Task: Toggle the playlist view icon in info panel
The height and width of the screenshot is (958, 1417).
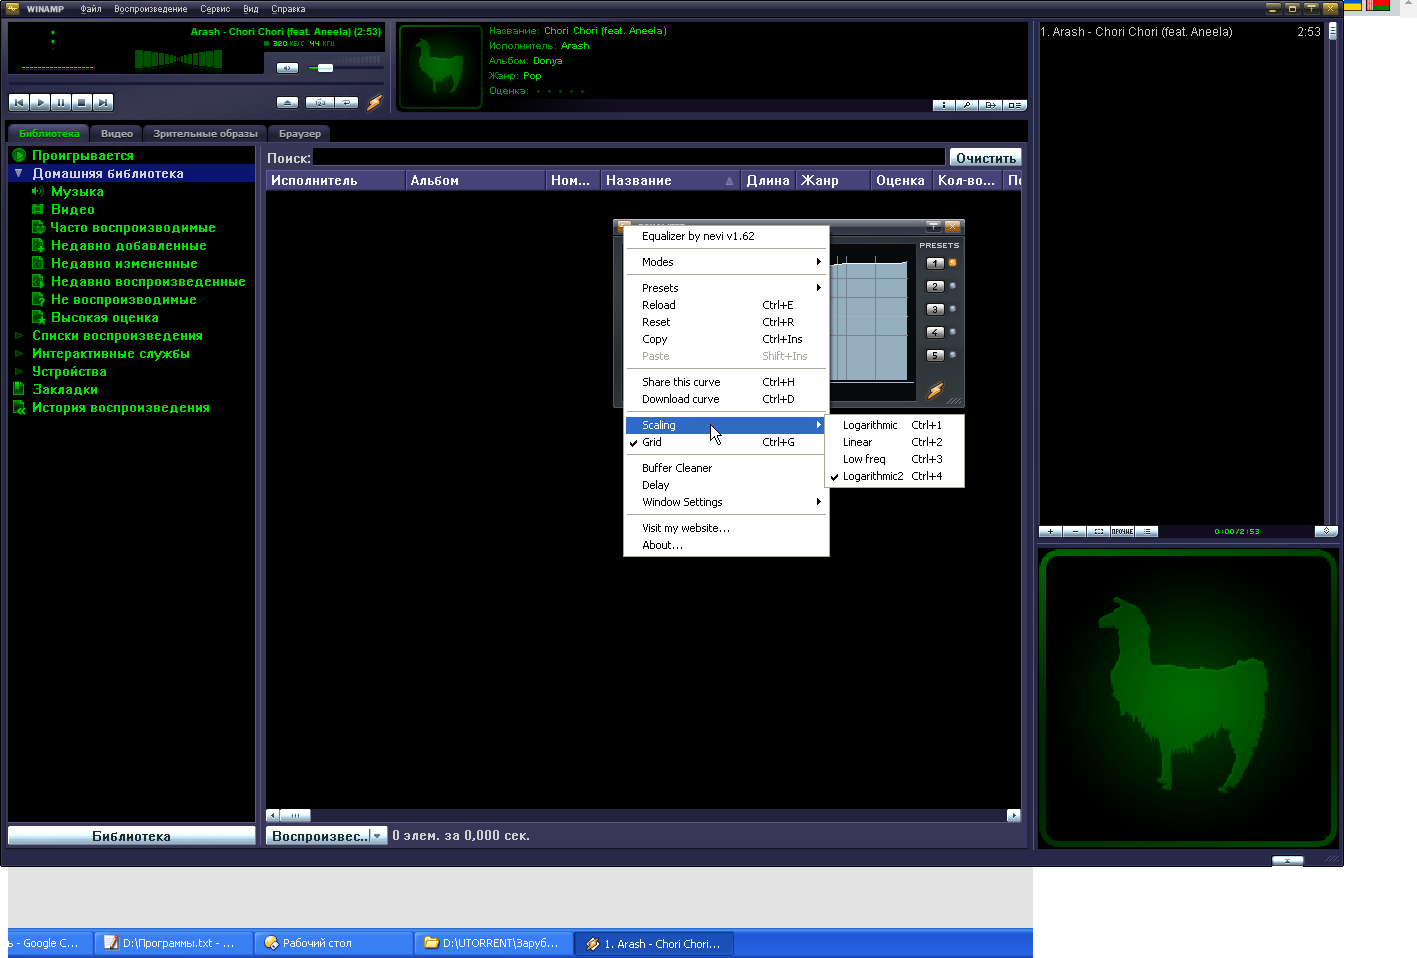Action: [x=1014, y=105]
